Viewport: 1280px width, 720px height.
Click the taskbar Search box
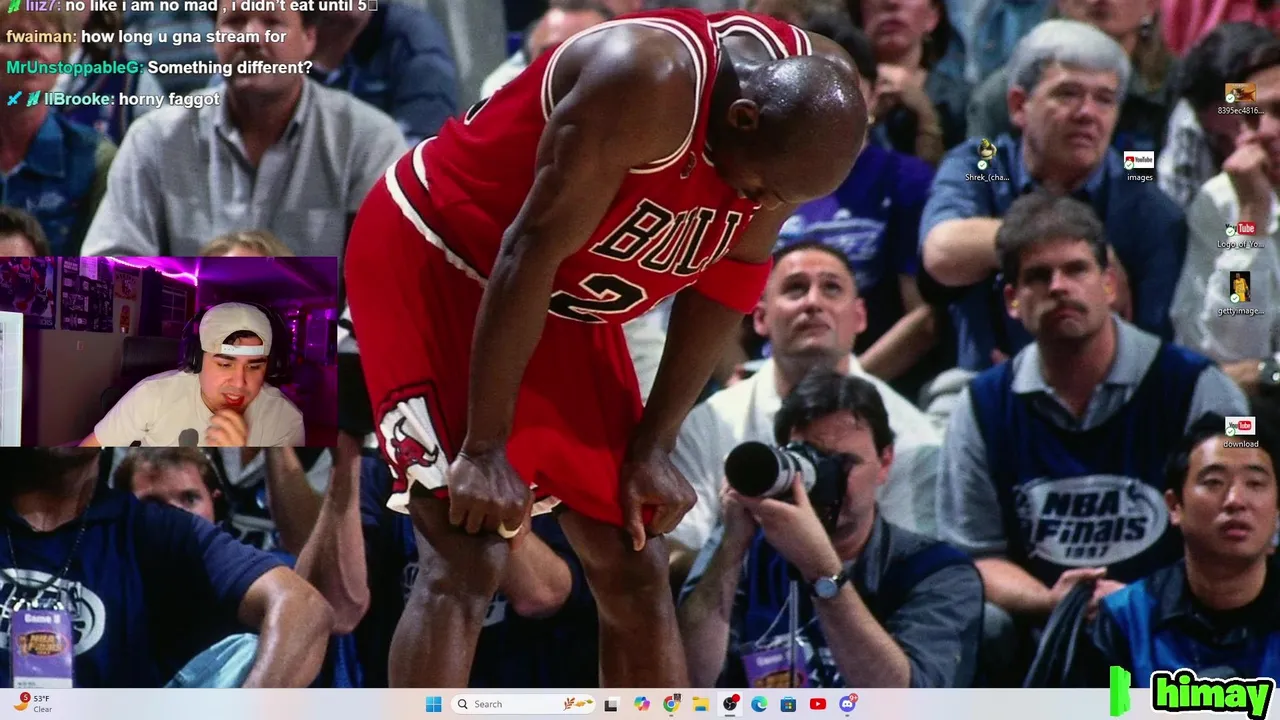tap(525, 704)
